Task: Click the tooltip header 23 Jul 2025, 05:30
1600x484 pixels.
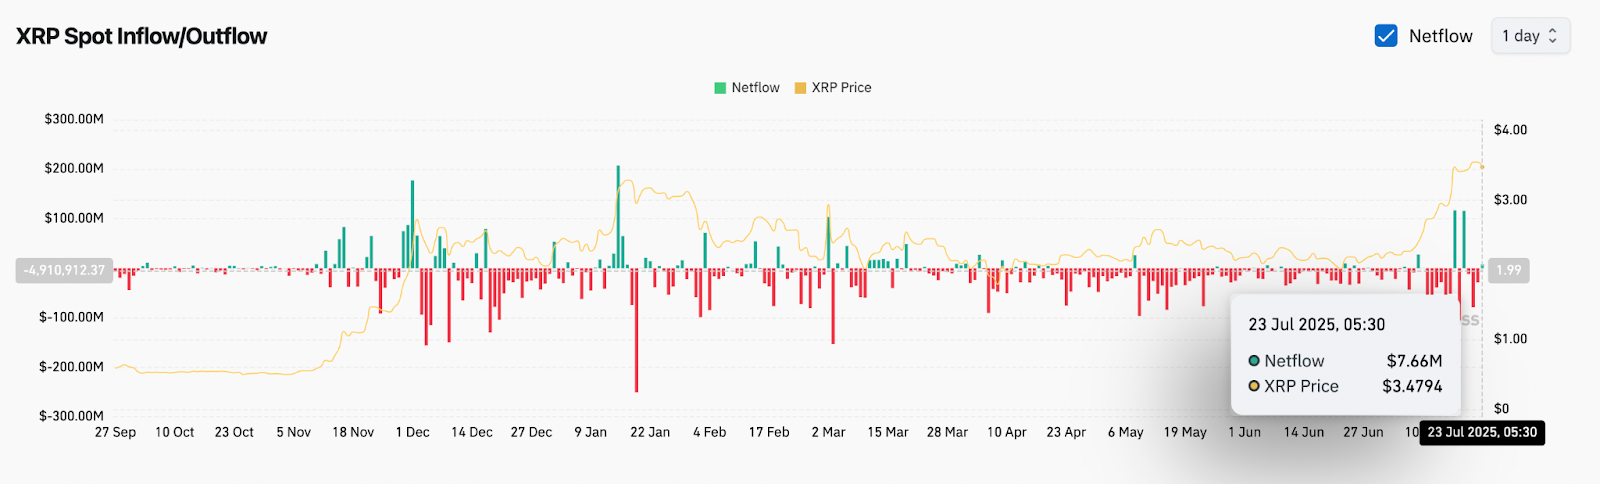Action: pos(1317,324)
